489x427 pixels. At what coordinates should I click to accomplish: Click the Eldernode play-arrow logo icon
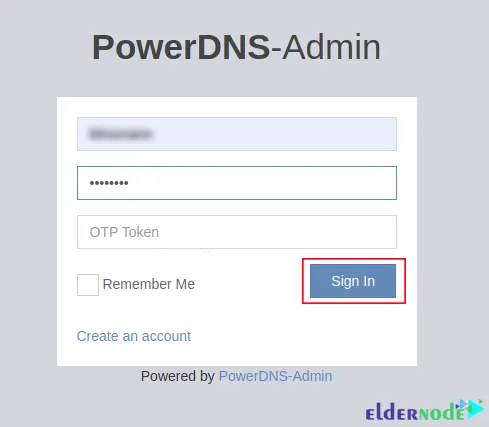point(472,409)
